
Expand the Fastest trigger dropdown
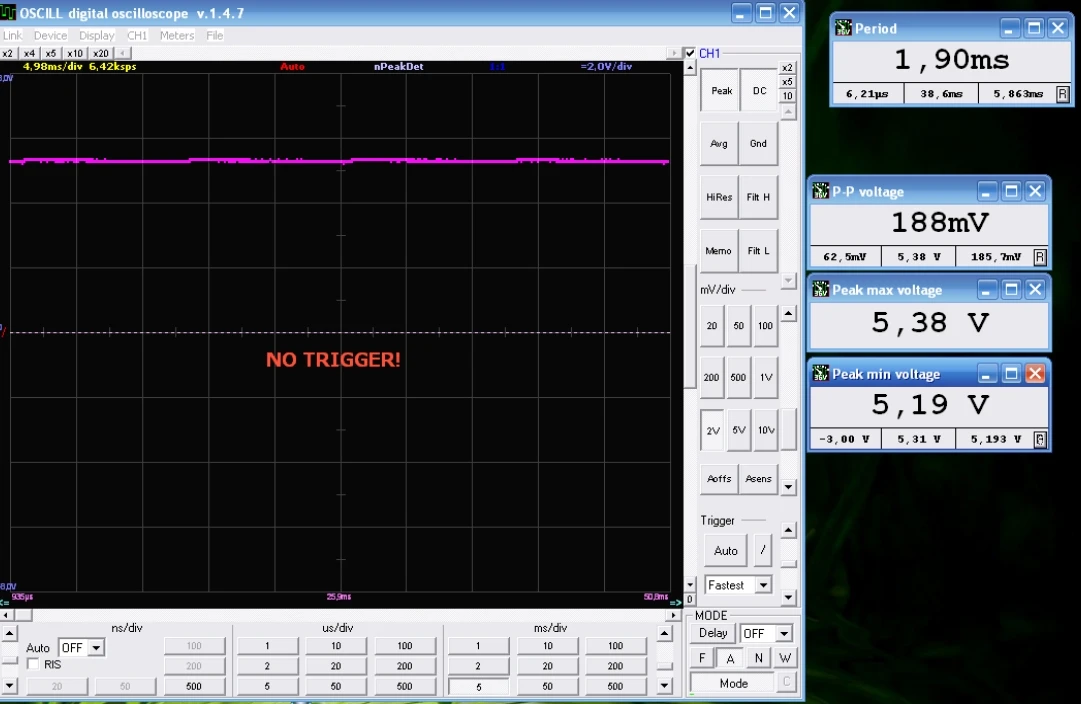click(x=763, y=585)
